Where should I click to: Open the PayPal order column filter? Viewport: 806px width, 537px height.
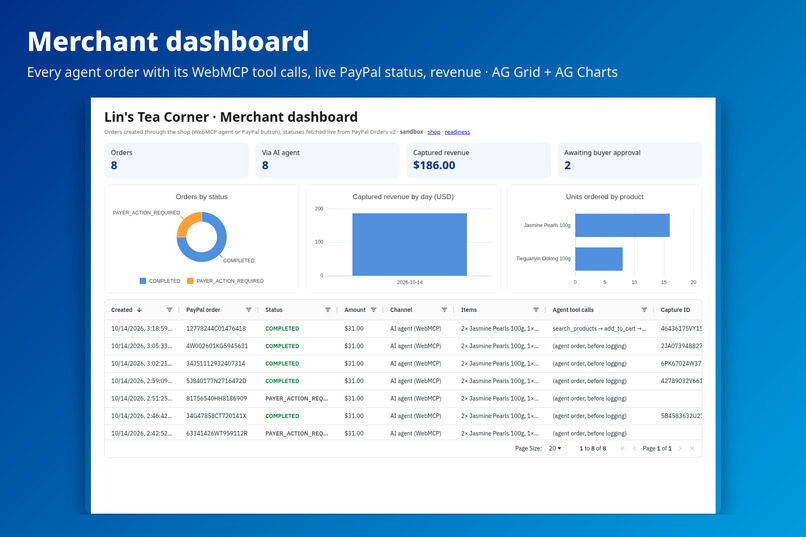click(x=248, y=310)
